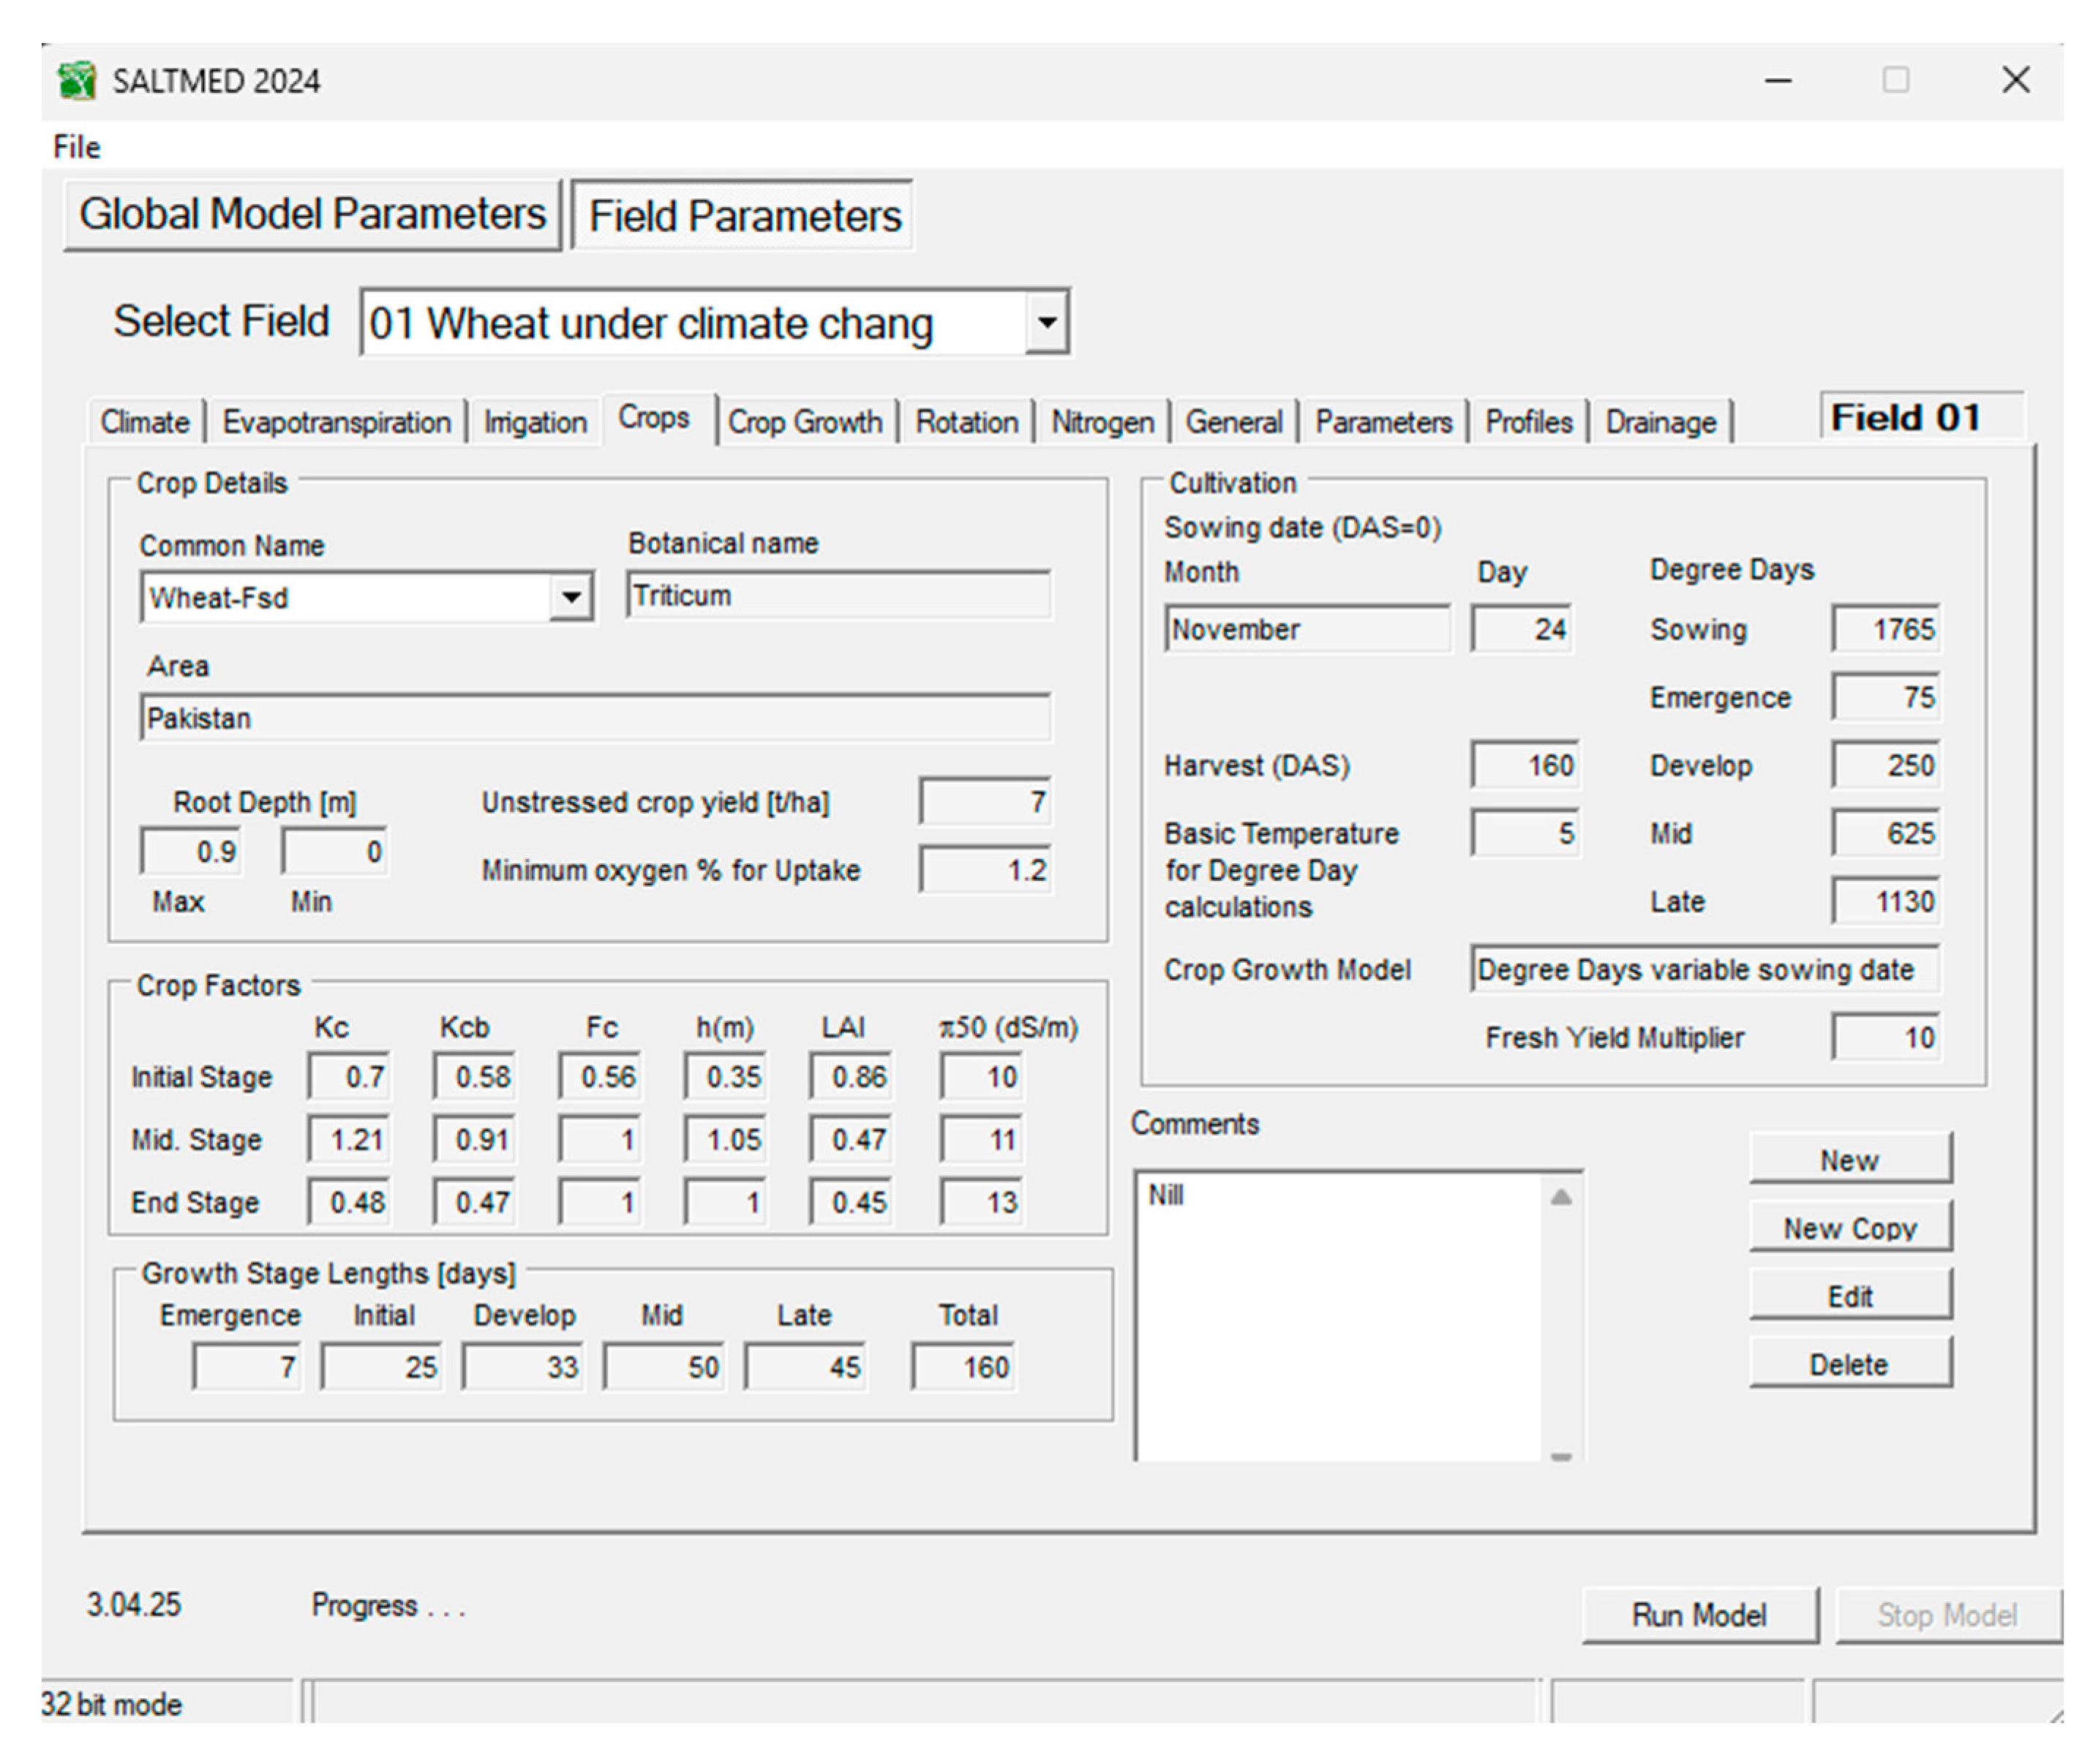Click Initial Stage Kc field
The width and height of the screenshot is (2087, 1764).
(348, 1076)
